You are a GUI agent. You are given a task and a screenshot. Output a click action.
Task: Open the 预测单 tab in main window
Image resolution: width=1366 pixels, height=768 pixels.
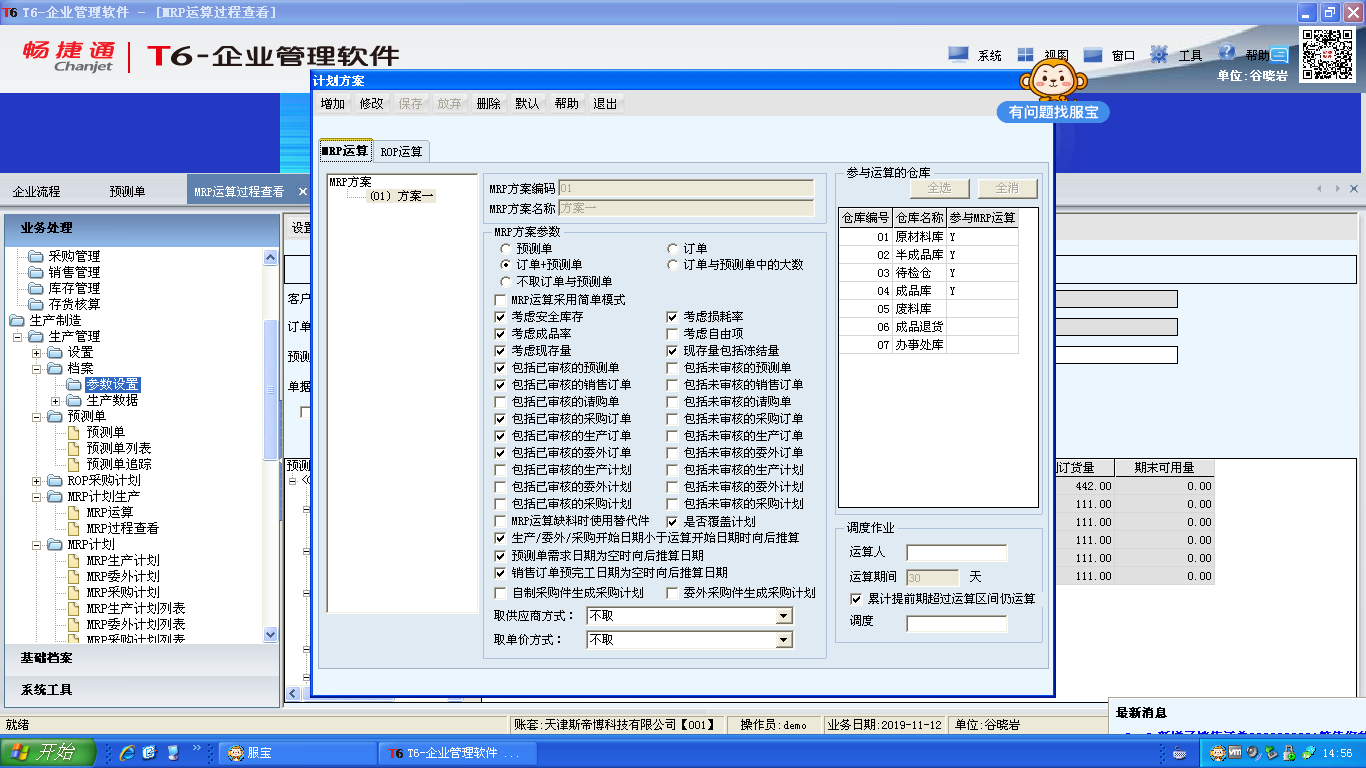pos(127,191)
